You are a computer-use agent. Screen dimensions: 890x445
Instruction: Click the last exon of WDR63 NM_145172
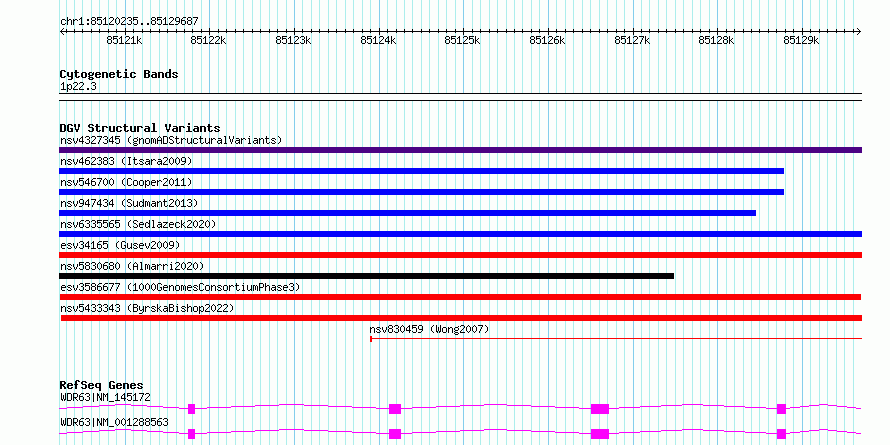click(x=782, y=409)
